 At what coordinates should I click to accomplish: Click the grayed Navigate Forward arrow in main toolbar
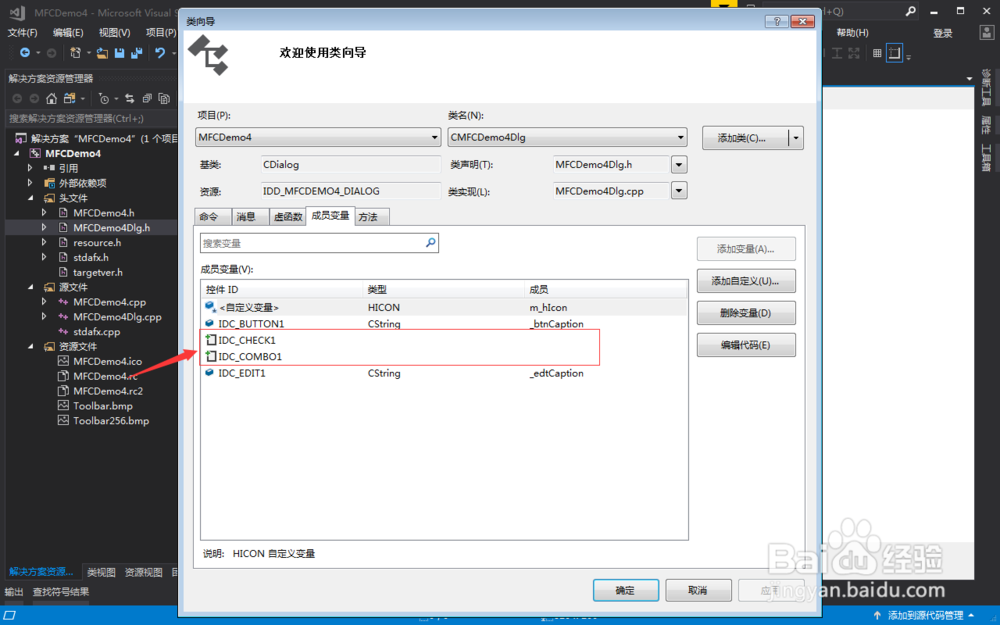(52, 53)
